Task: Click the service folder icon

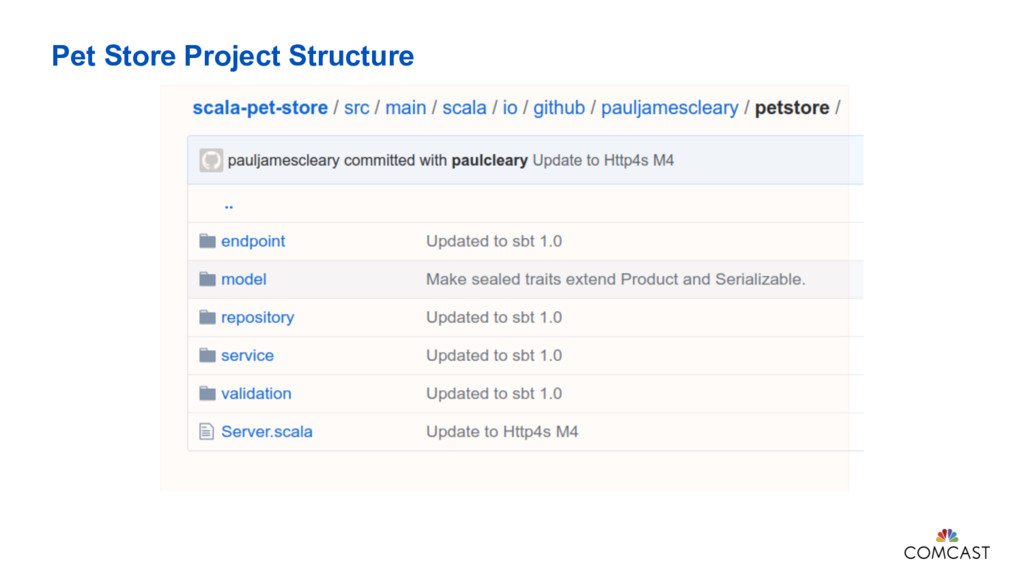Action: click(207, 355)
